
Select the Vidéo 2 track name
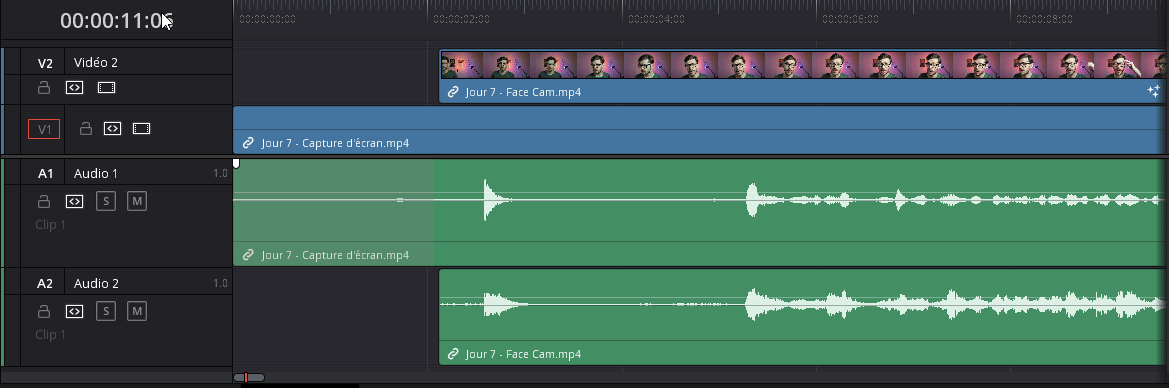(x=95, y=63)
